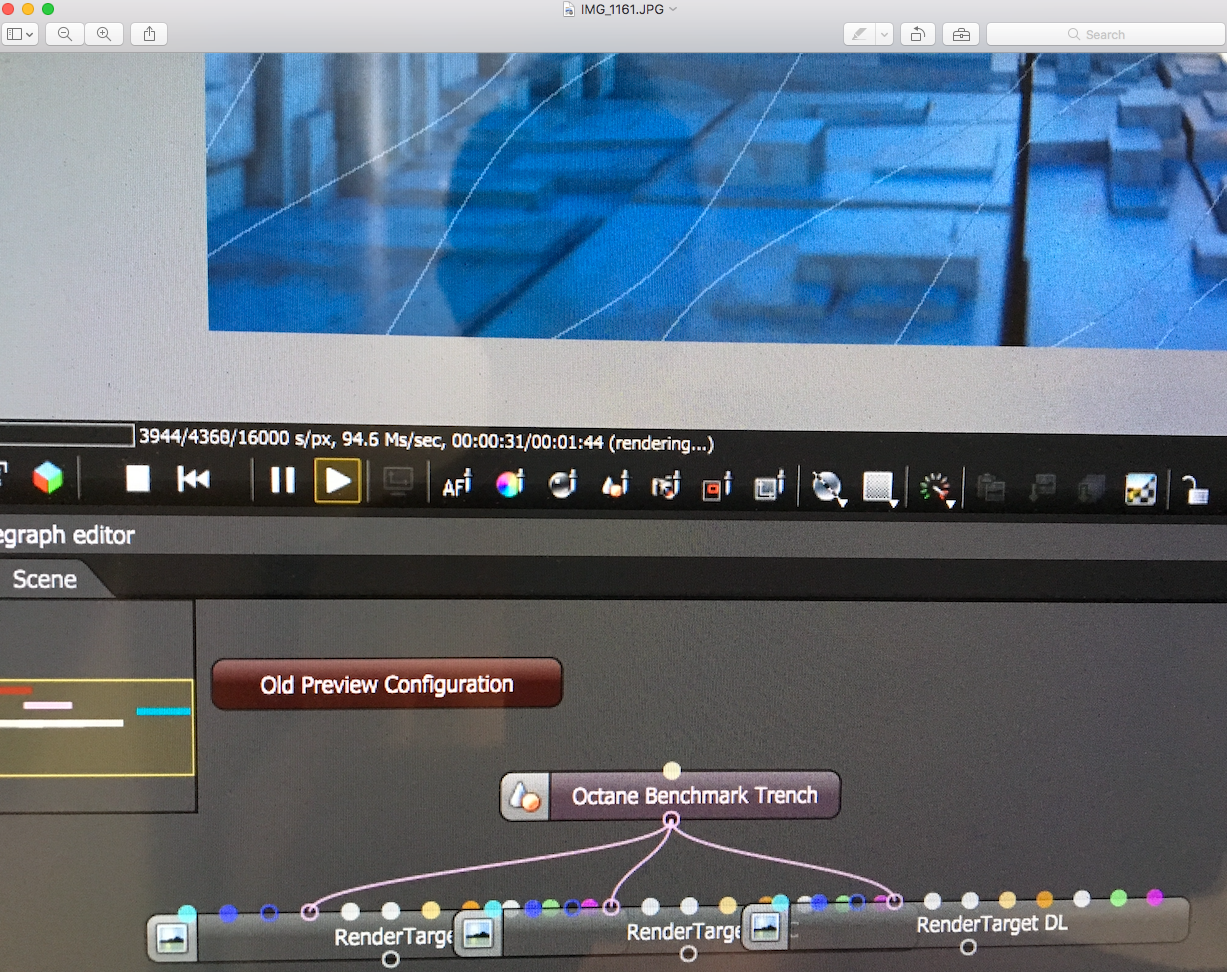
Task: Click the leftmost RenderTarget node's image icon
Action: click(172, 938)
